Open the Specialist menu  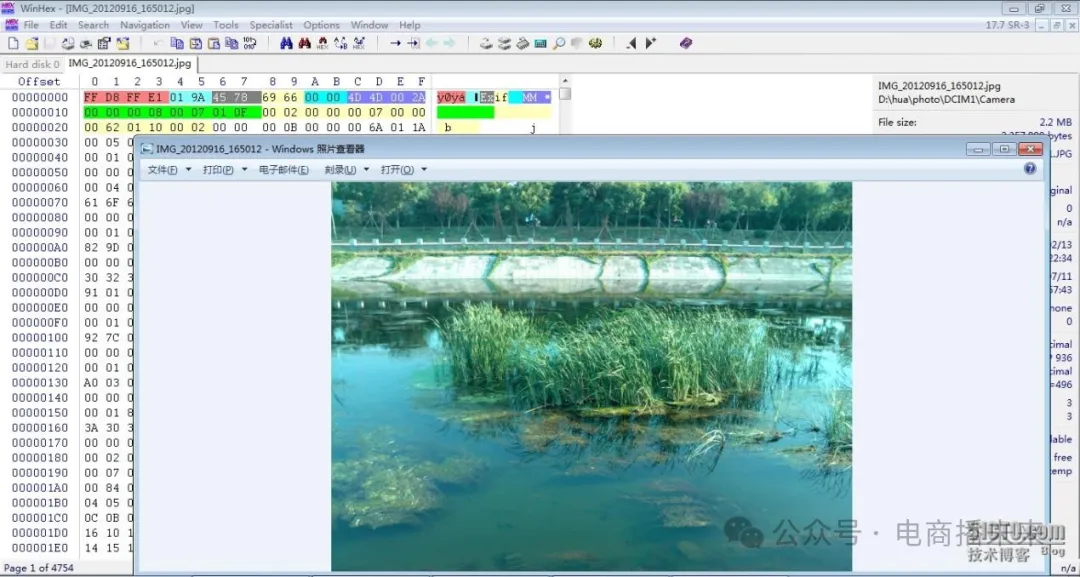[271, 25]
